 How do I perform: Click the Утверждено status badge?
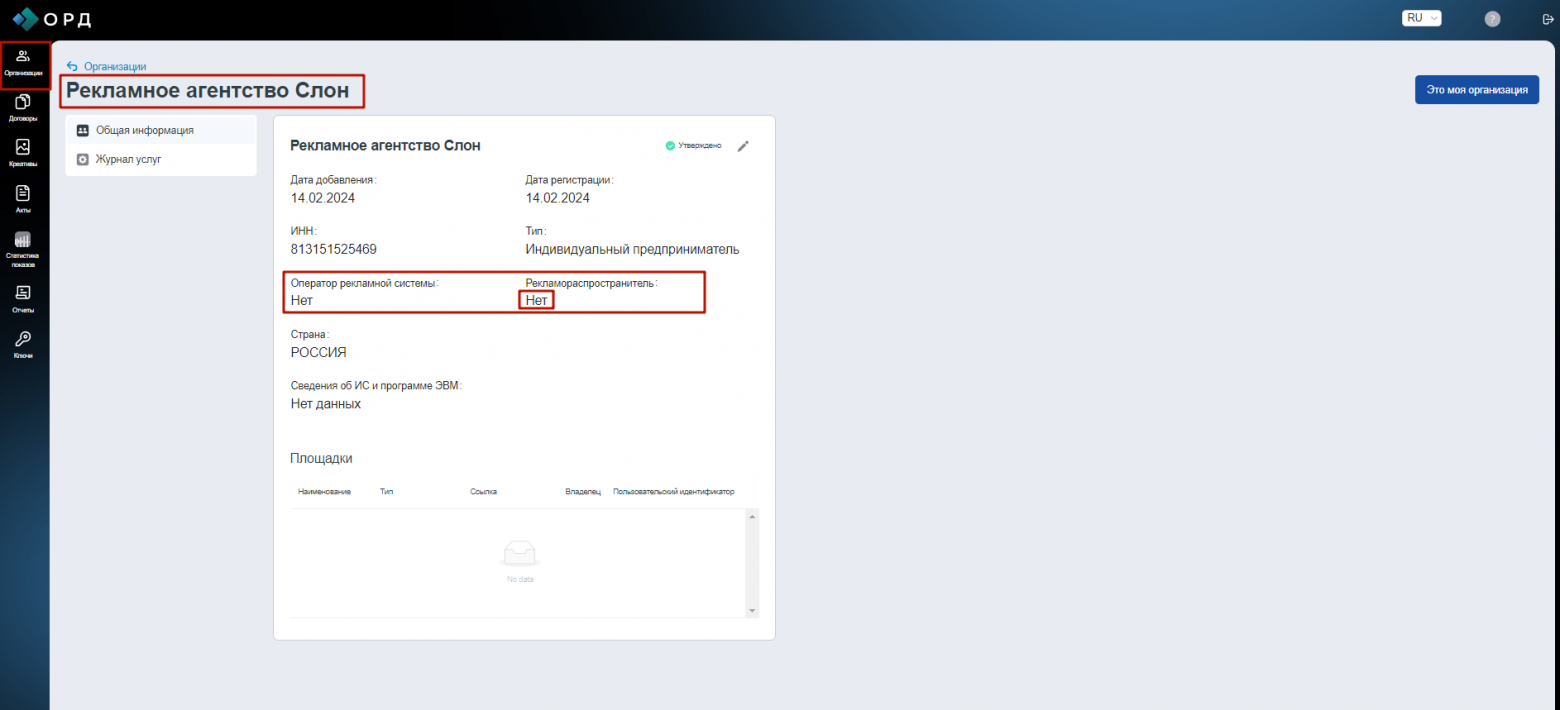694,146
